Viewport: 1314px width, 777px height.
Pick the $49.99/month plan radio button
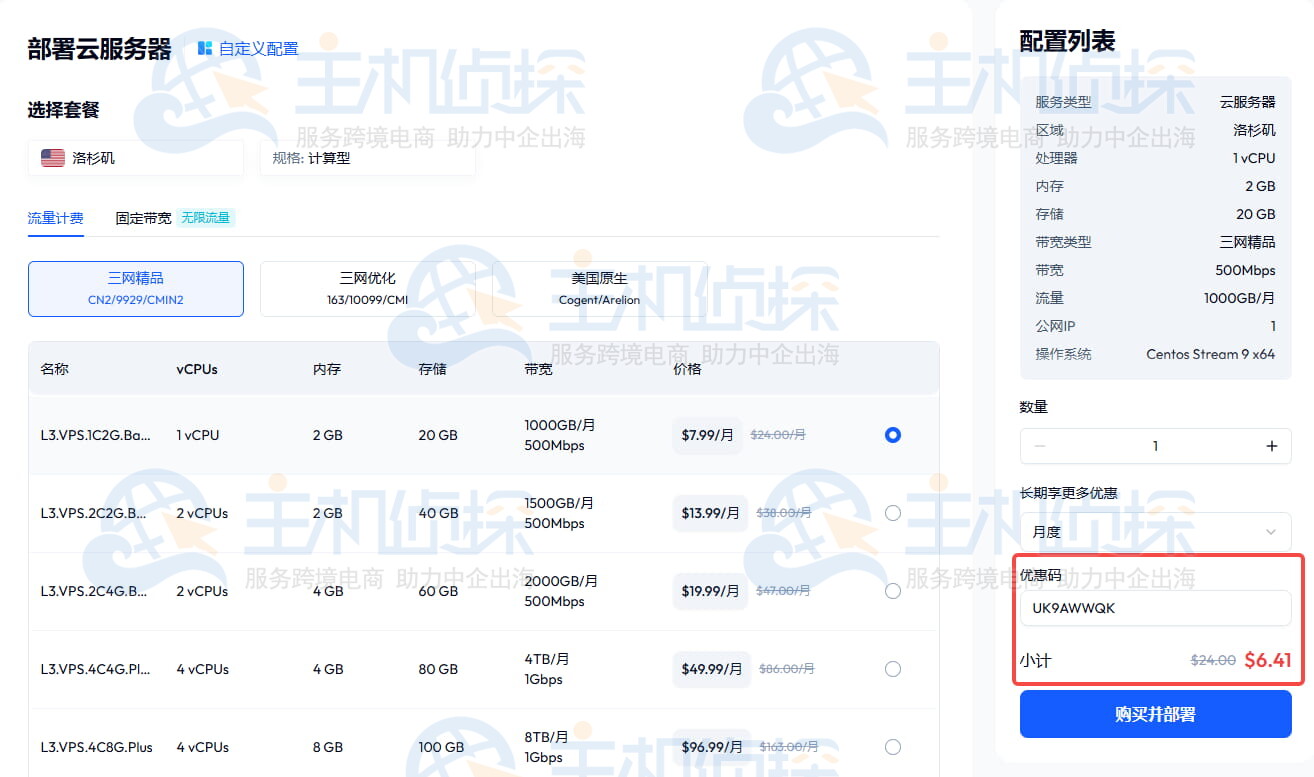[x=892, y=669]
